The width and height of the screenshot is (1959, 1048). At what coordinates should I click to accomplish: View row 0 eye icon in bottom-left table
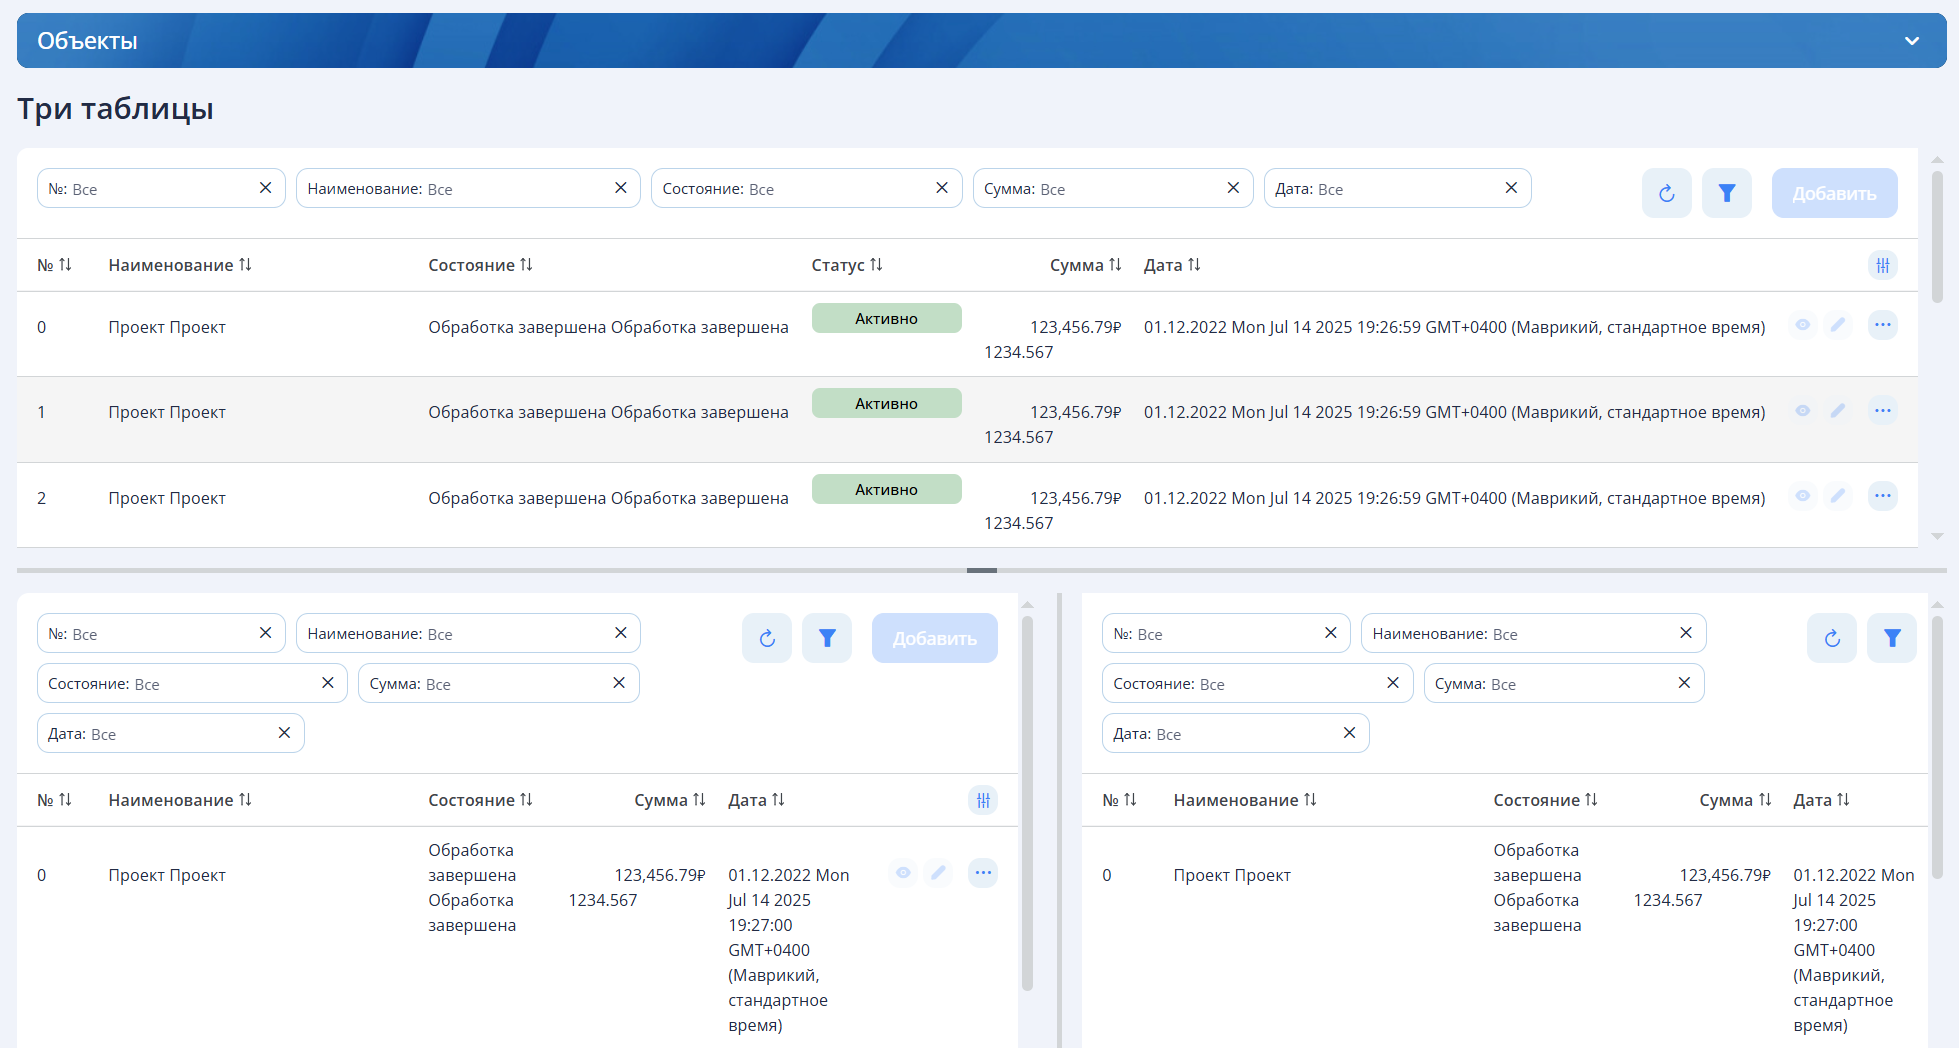[x=903, y=873]
